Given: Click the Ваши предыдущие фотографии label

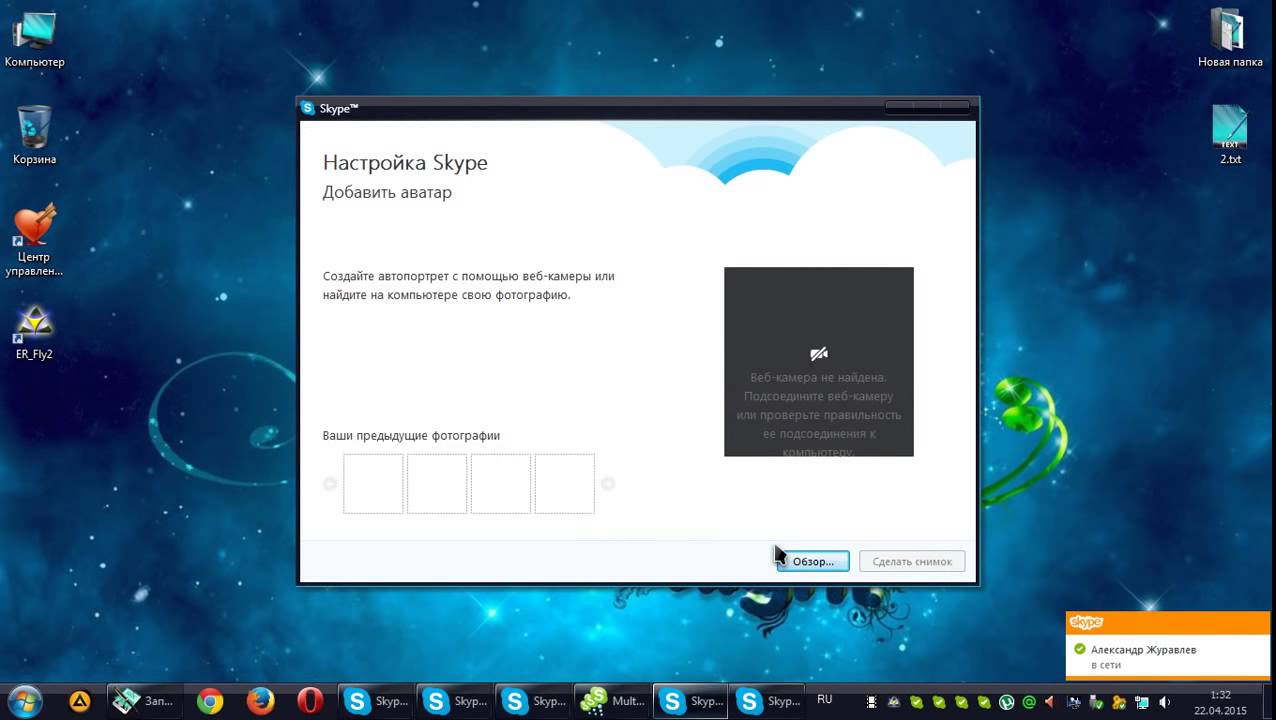Looking at the screenshot, I should [411, 436].
